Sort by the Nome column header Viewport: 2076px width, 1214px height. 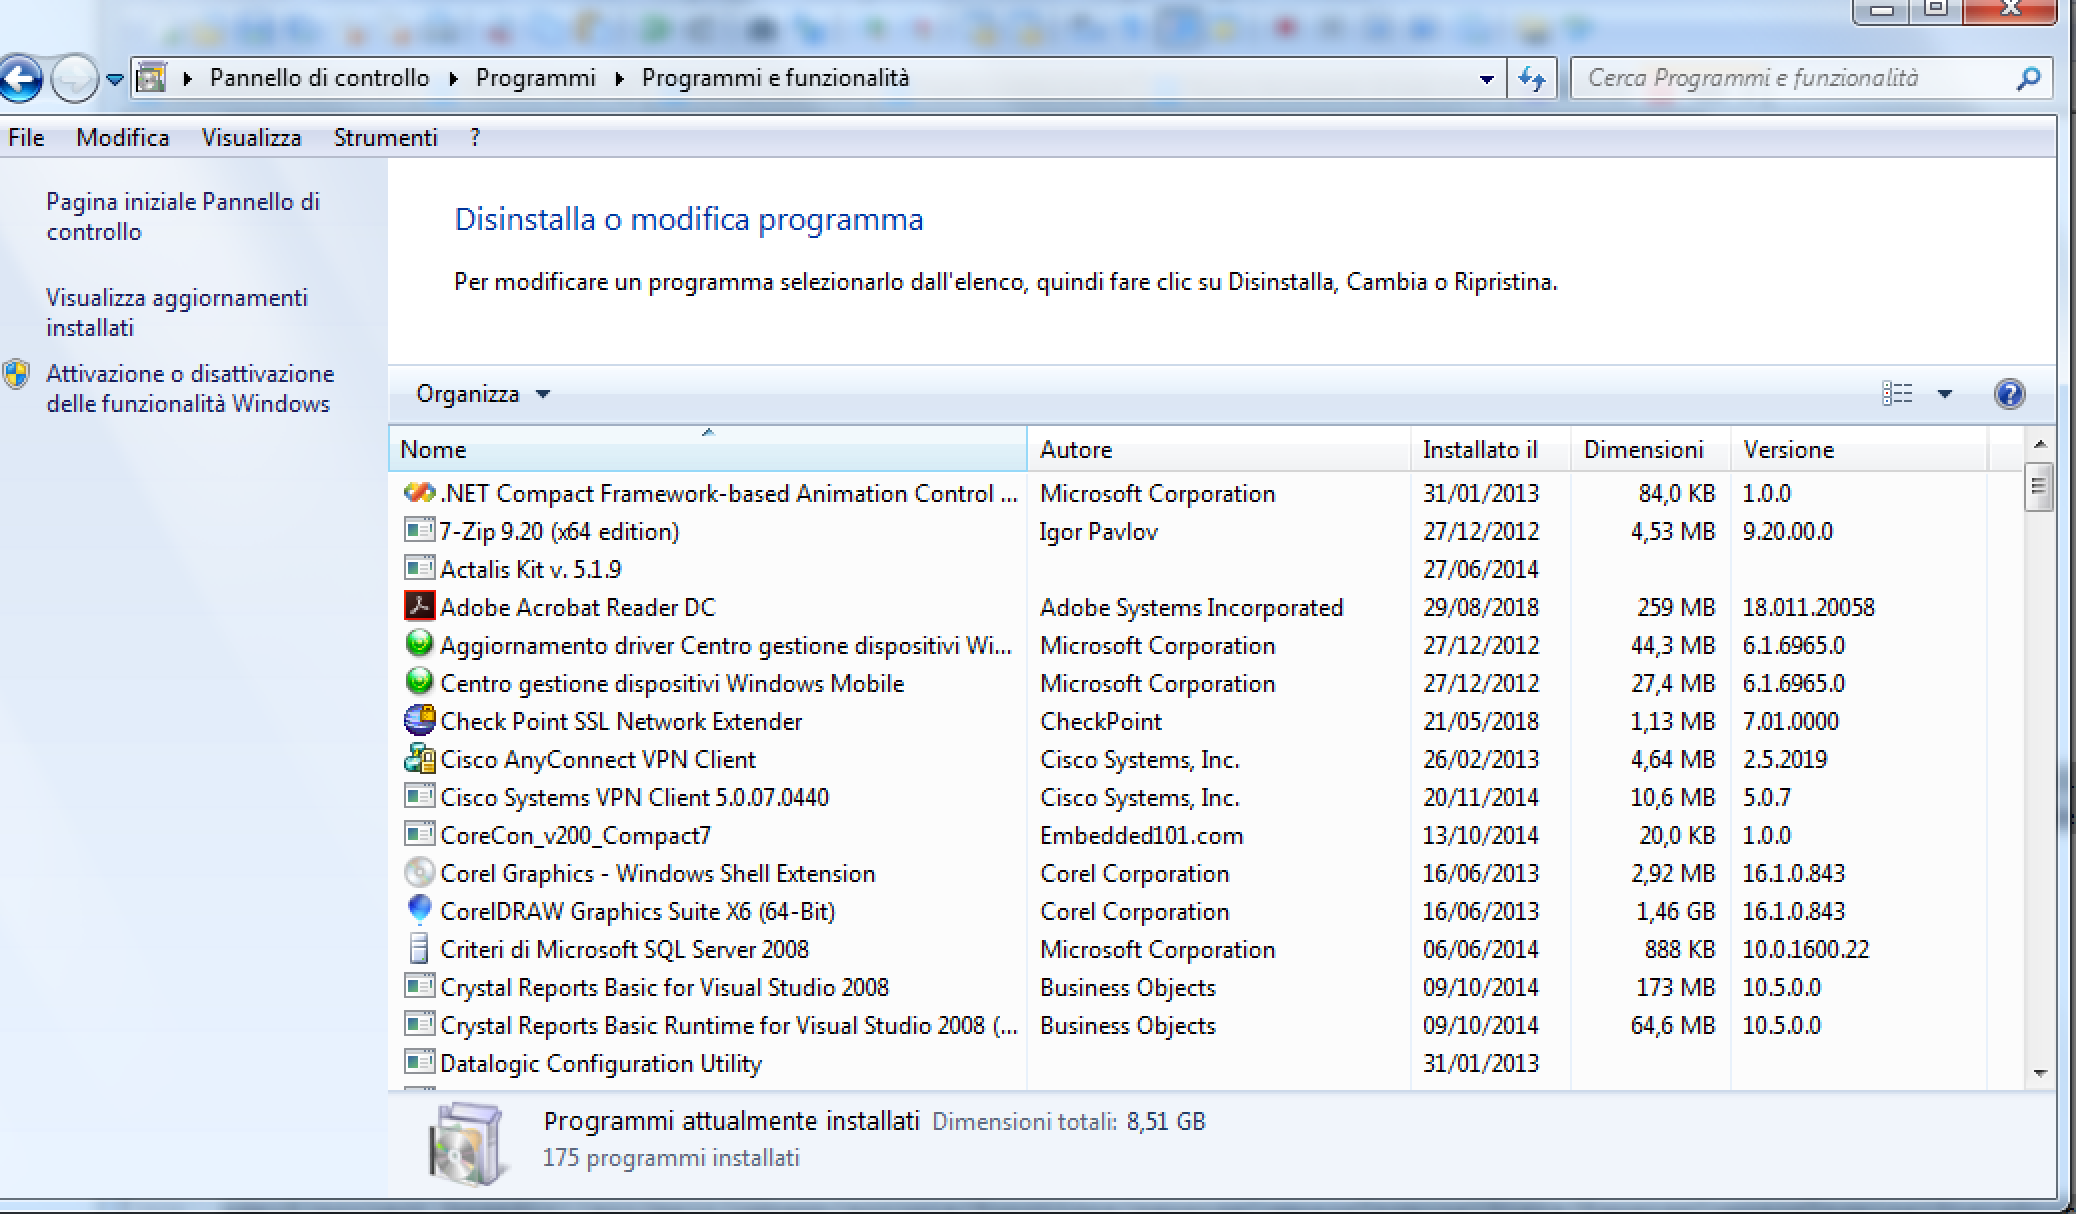click(708, 449)
